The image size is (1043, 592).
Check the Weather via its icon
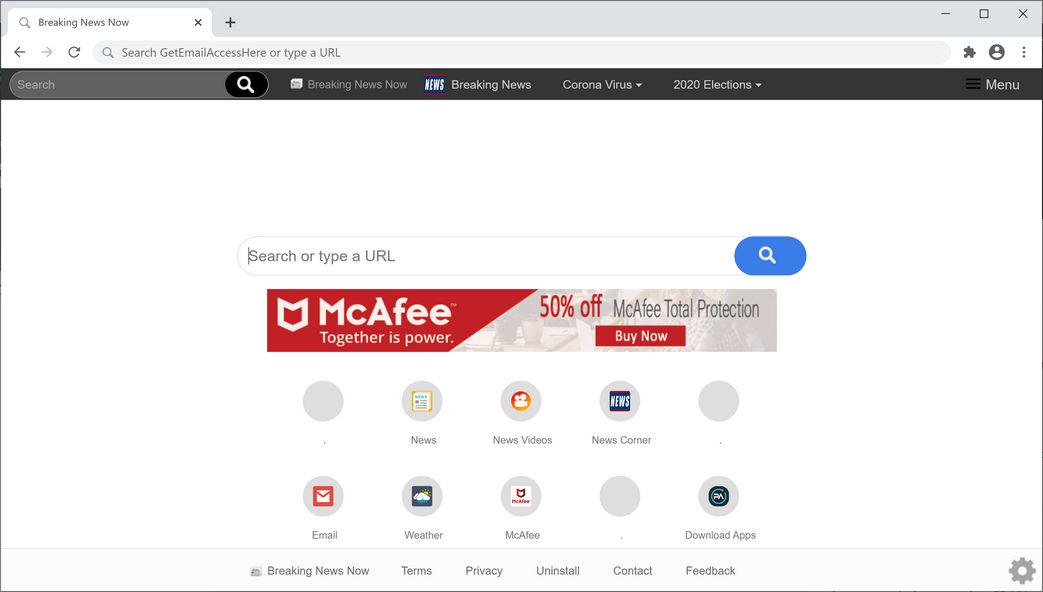(422, 495)
